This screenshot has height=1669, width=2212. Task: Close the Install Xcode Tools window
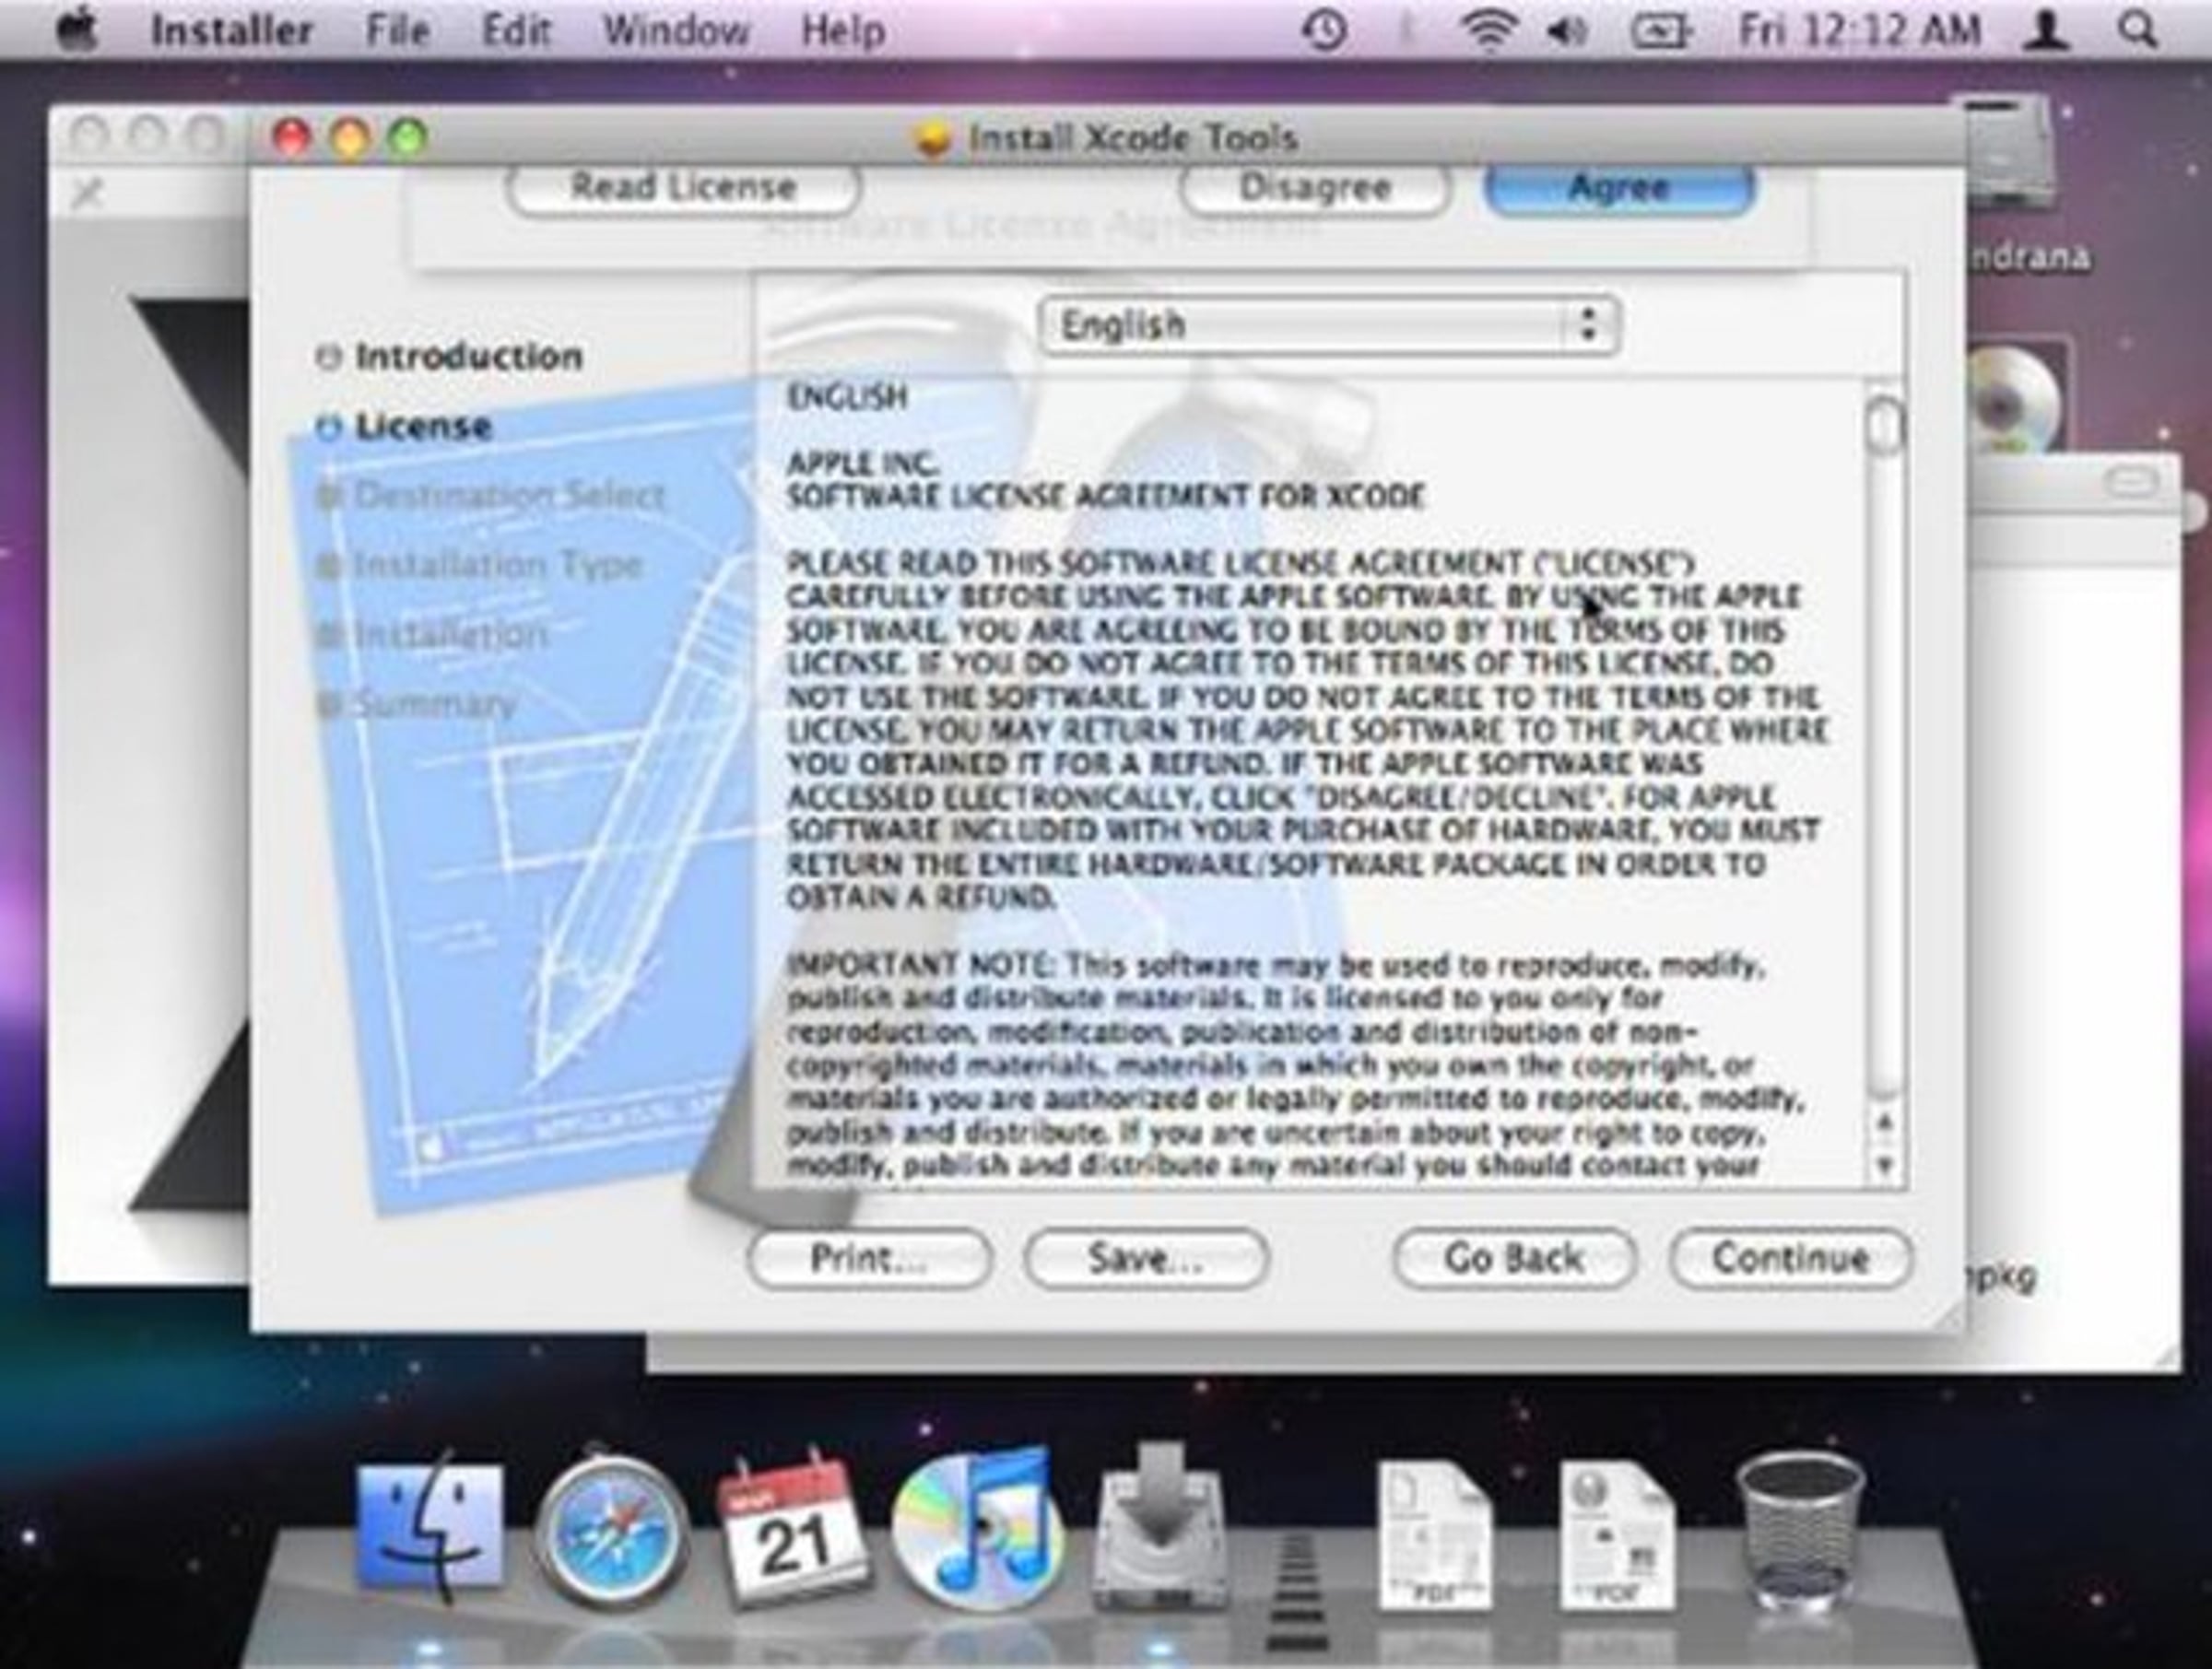(292, 137)
